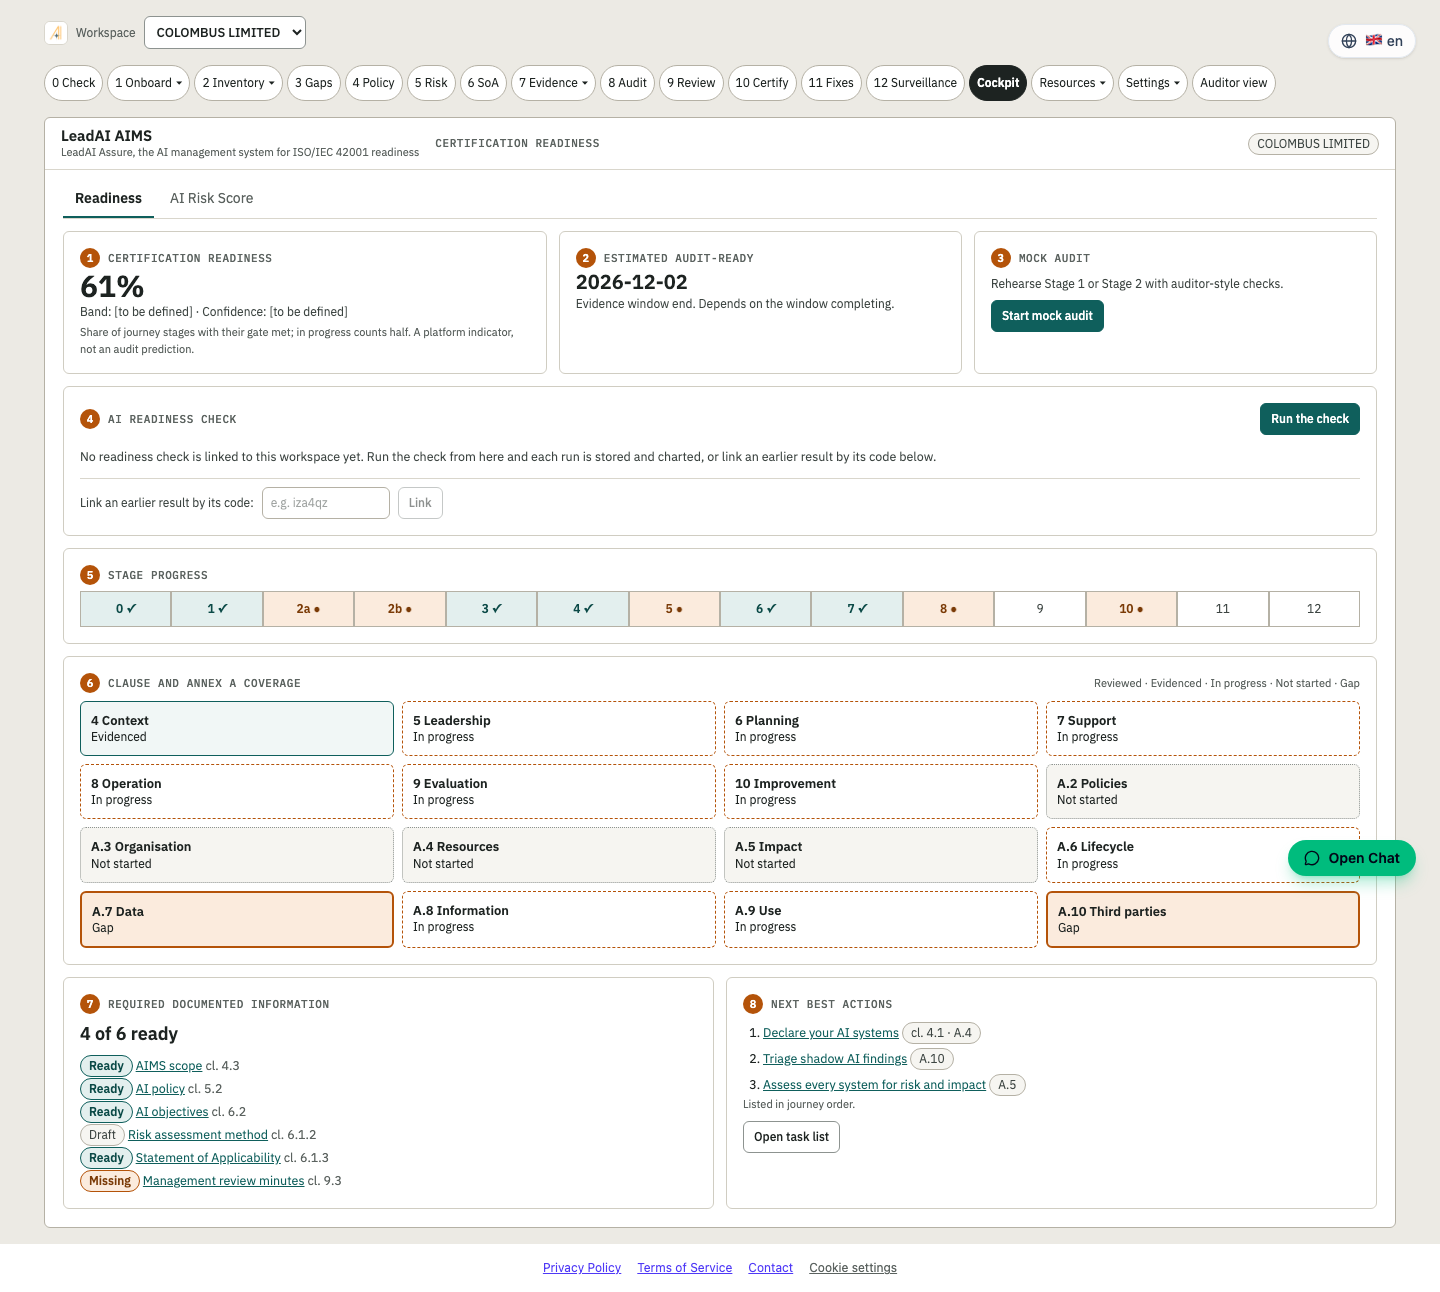Open the 3 Gaps stage

(314, 83)
